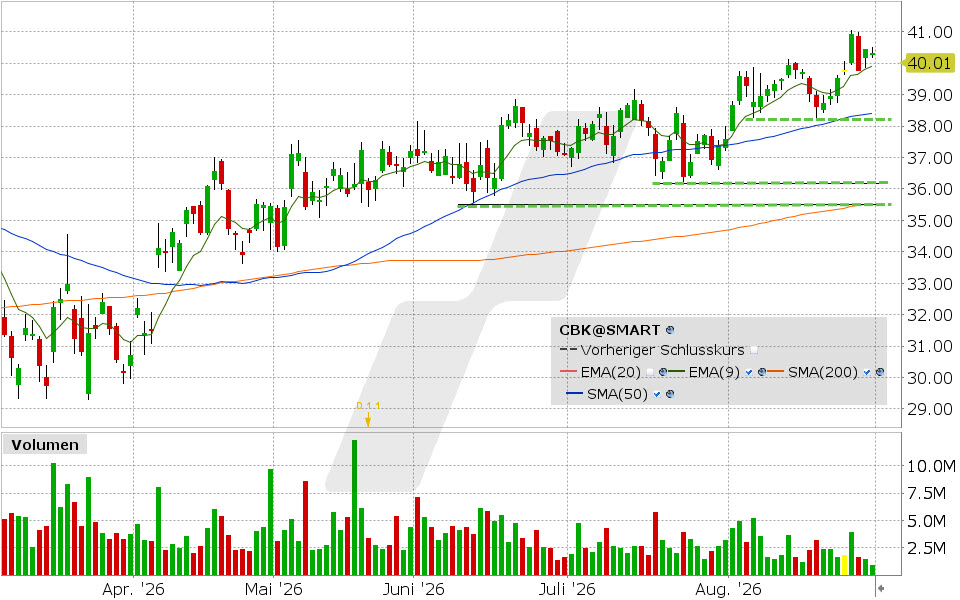
Task: Click the 29.00 price axis value
Action: 929,409
